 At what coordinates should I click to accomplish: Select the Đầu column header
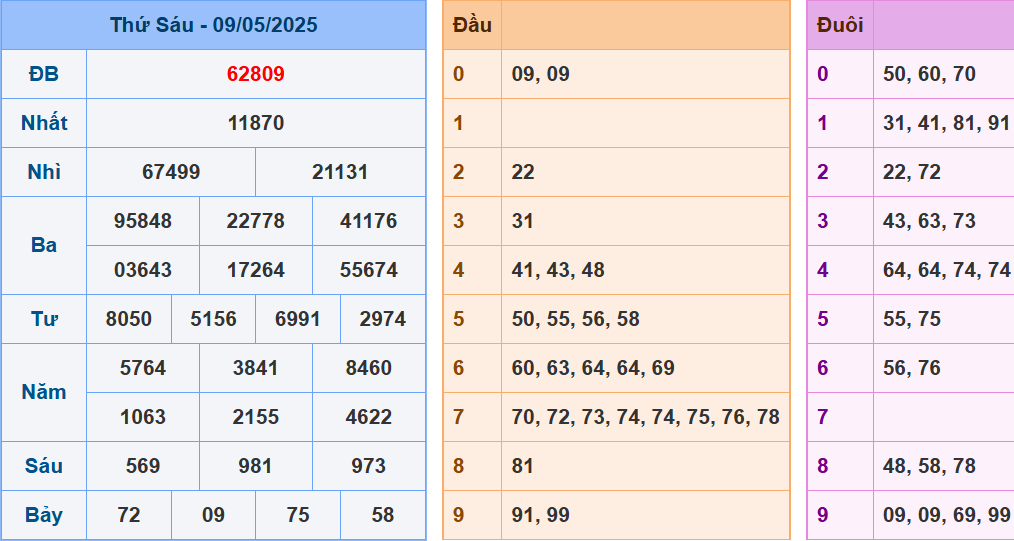pyautogui.click(x=472, y=25)
